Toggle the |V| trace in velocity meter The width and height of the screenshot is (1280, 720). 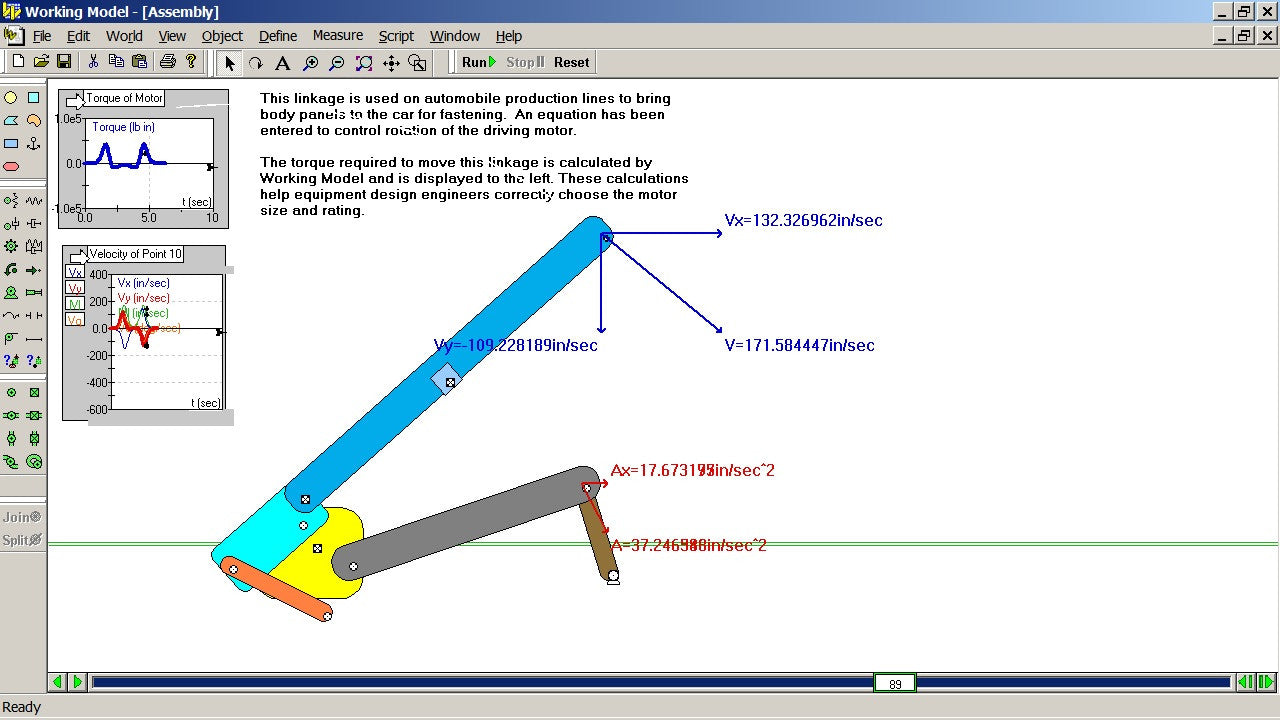[75, 304]
